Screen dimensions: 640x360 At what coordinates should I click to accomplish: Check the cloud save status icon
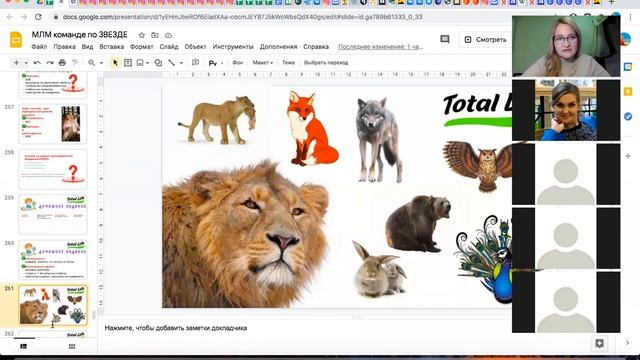(168, 35)
